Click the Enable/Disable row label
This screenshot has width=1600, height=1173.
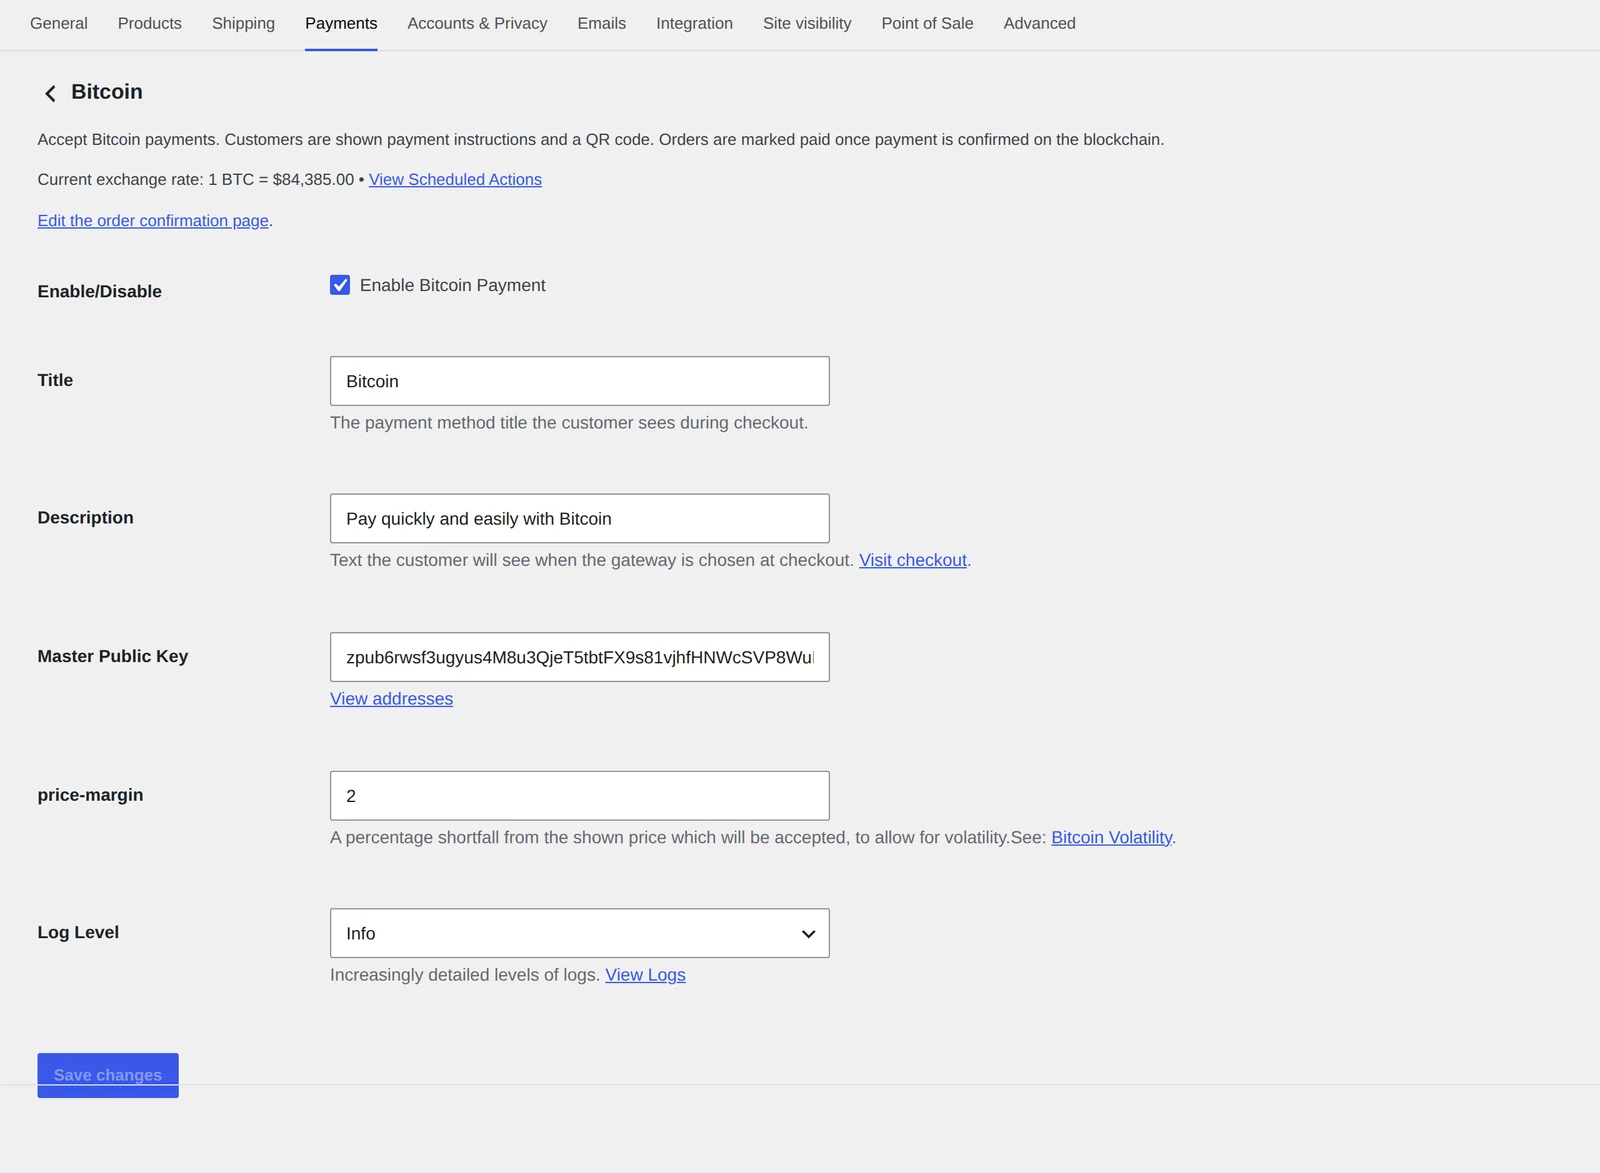(x=99, y=291)
